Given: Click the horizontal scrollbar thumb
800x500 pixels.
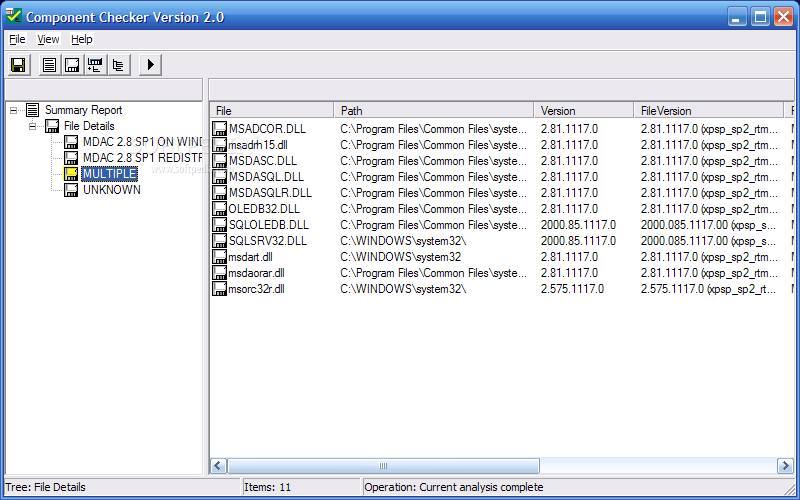Looking at the screenshot, I should [383, 466].
